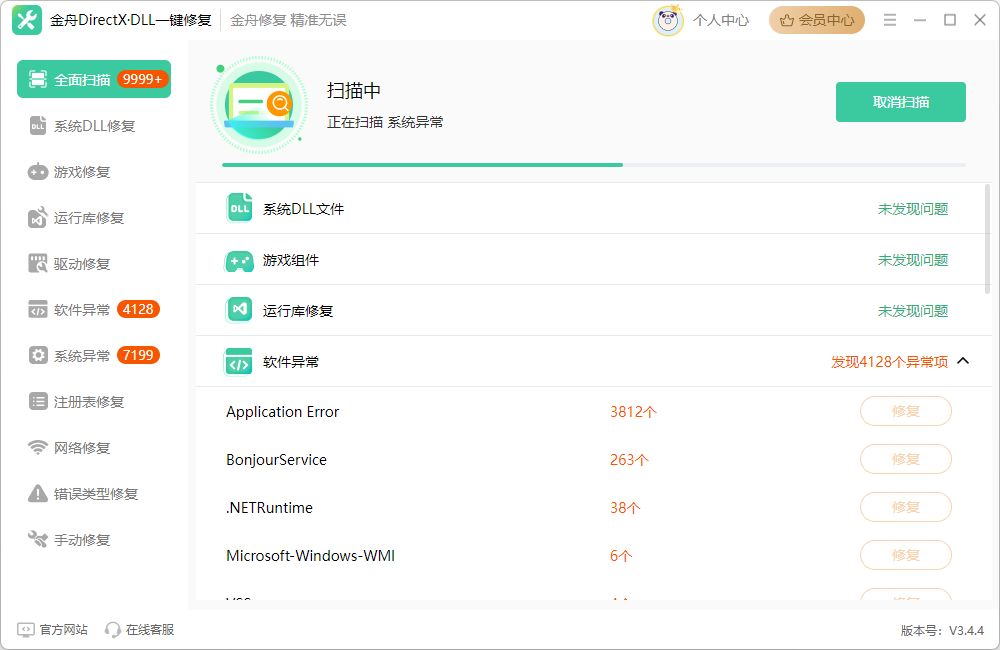Click 正在扫描 系统异常 status text
1000x650 pixels.
click(385, 122)
